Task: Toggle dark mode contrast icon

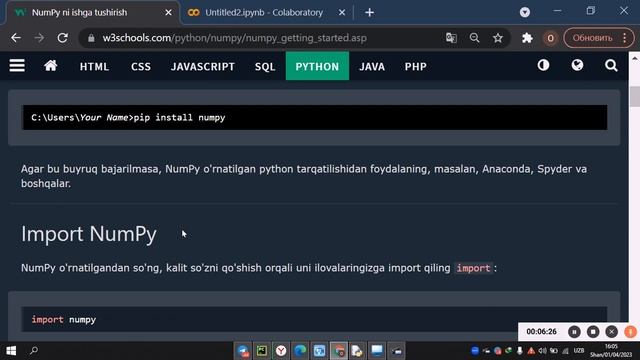Action: (543, 65)
